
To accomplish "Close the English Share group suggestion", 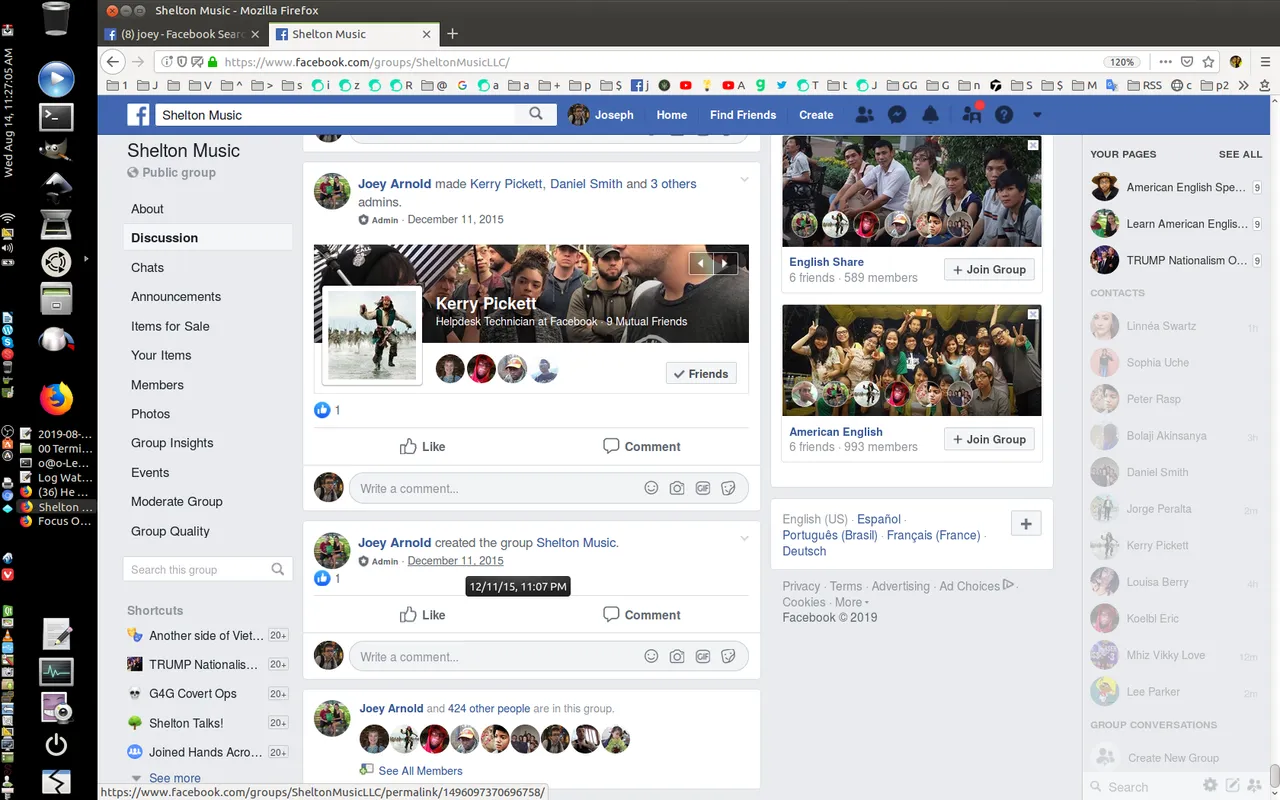I will click(x=1033, y=145).
